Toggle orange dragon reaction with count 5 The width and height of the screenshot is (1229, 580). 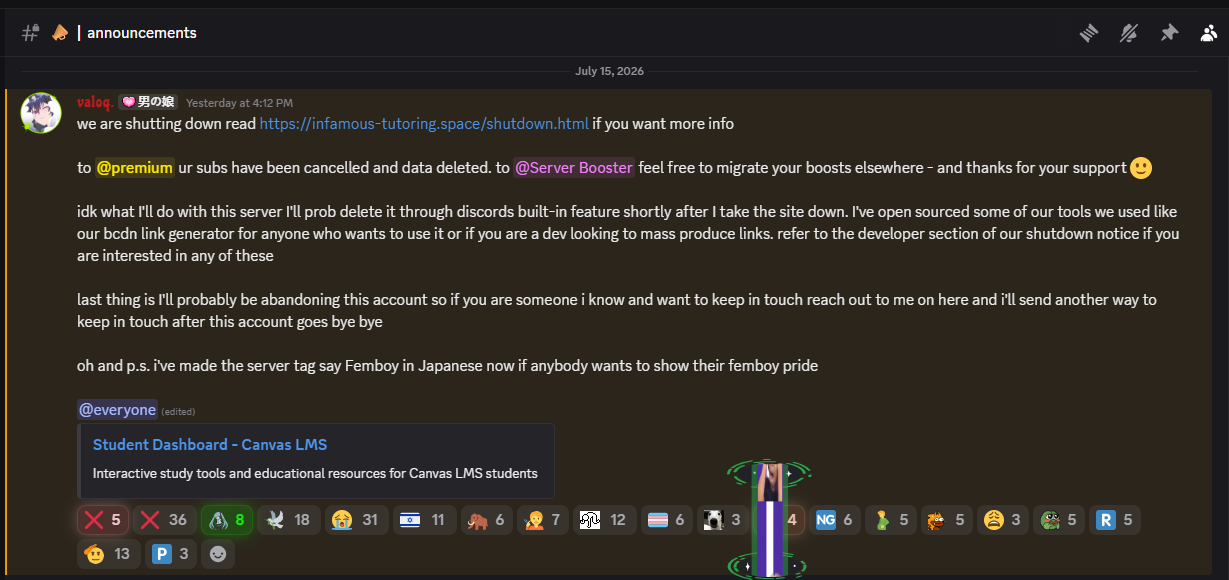pyautogui.click(x=947, y=520)
